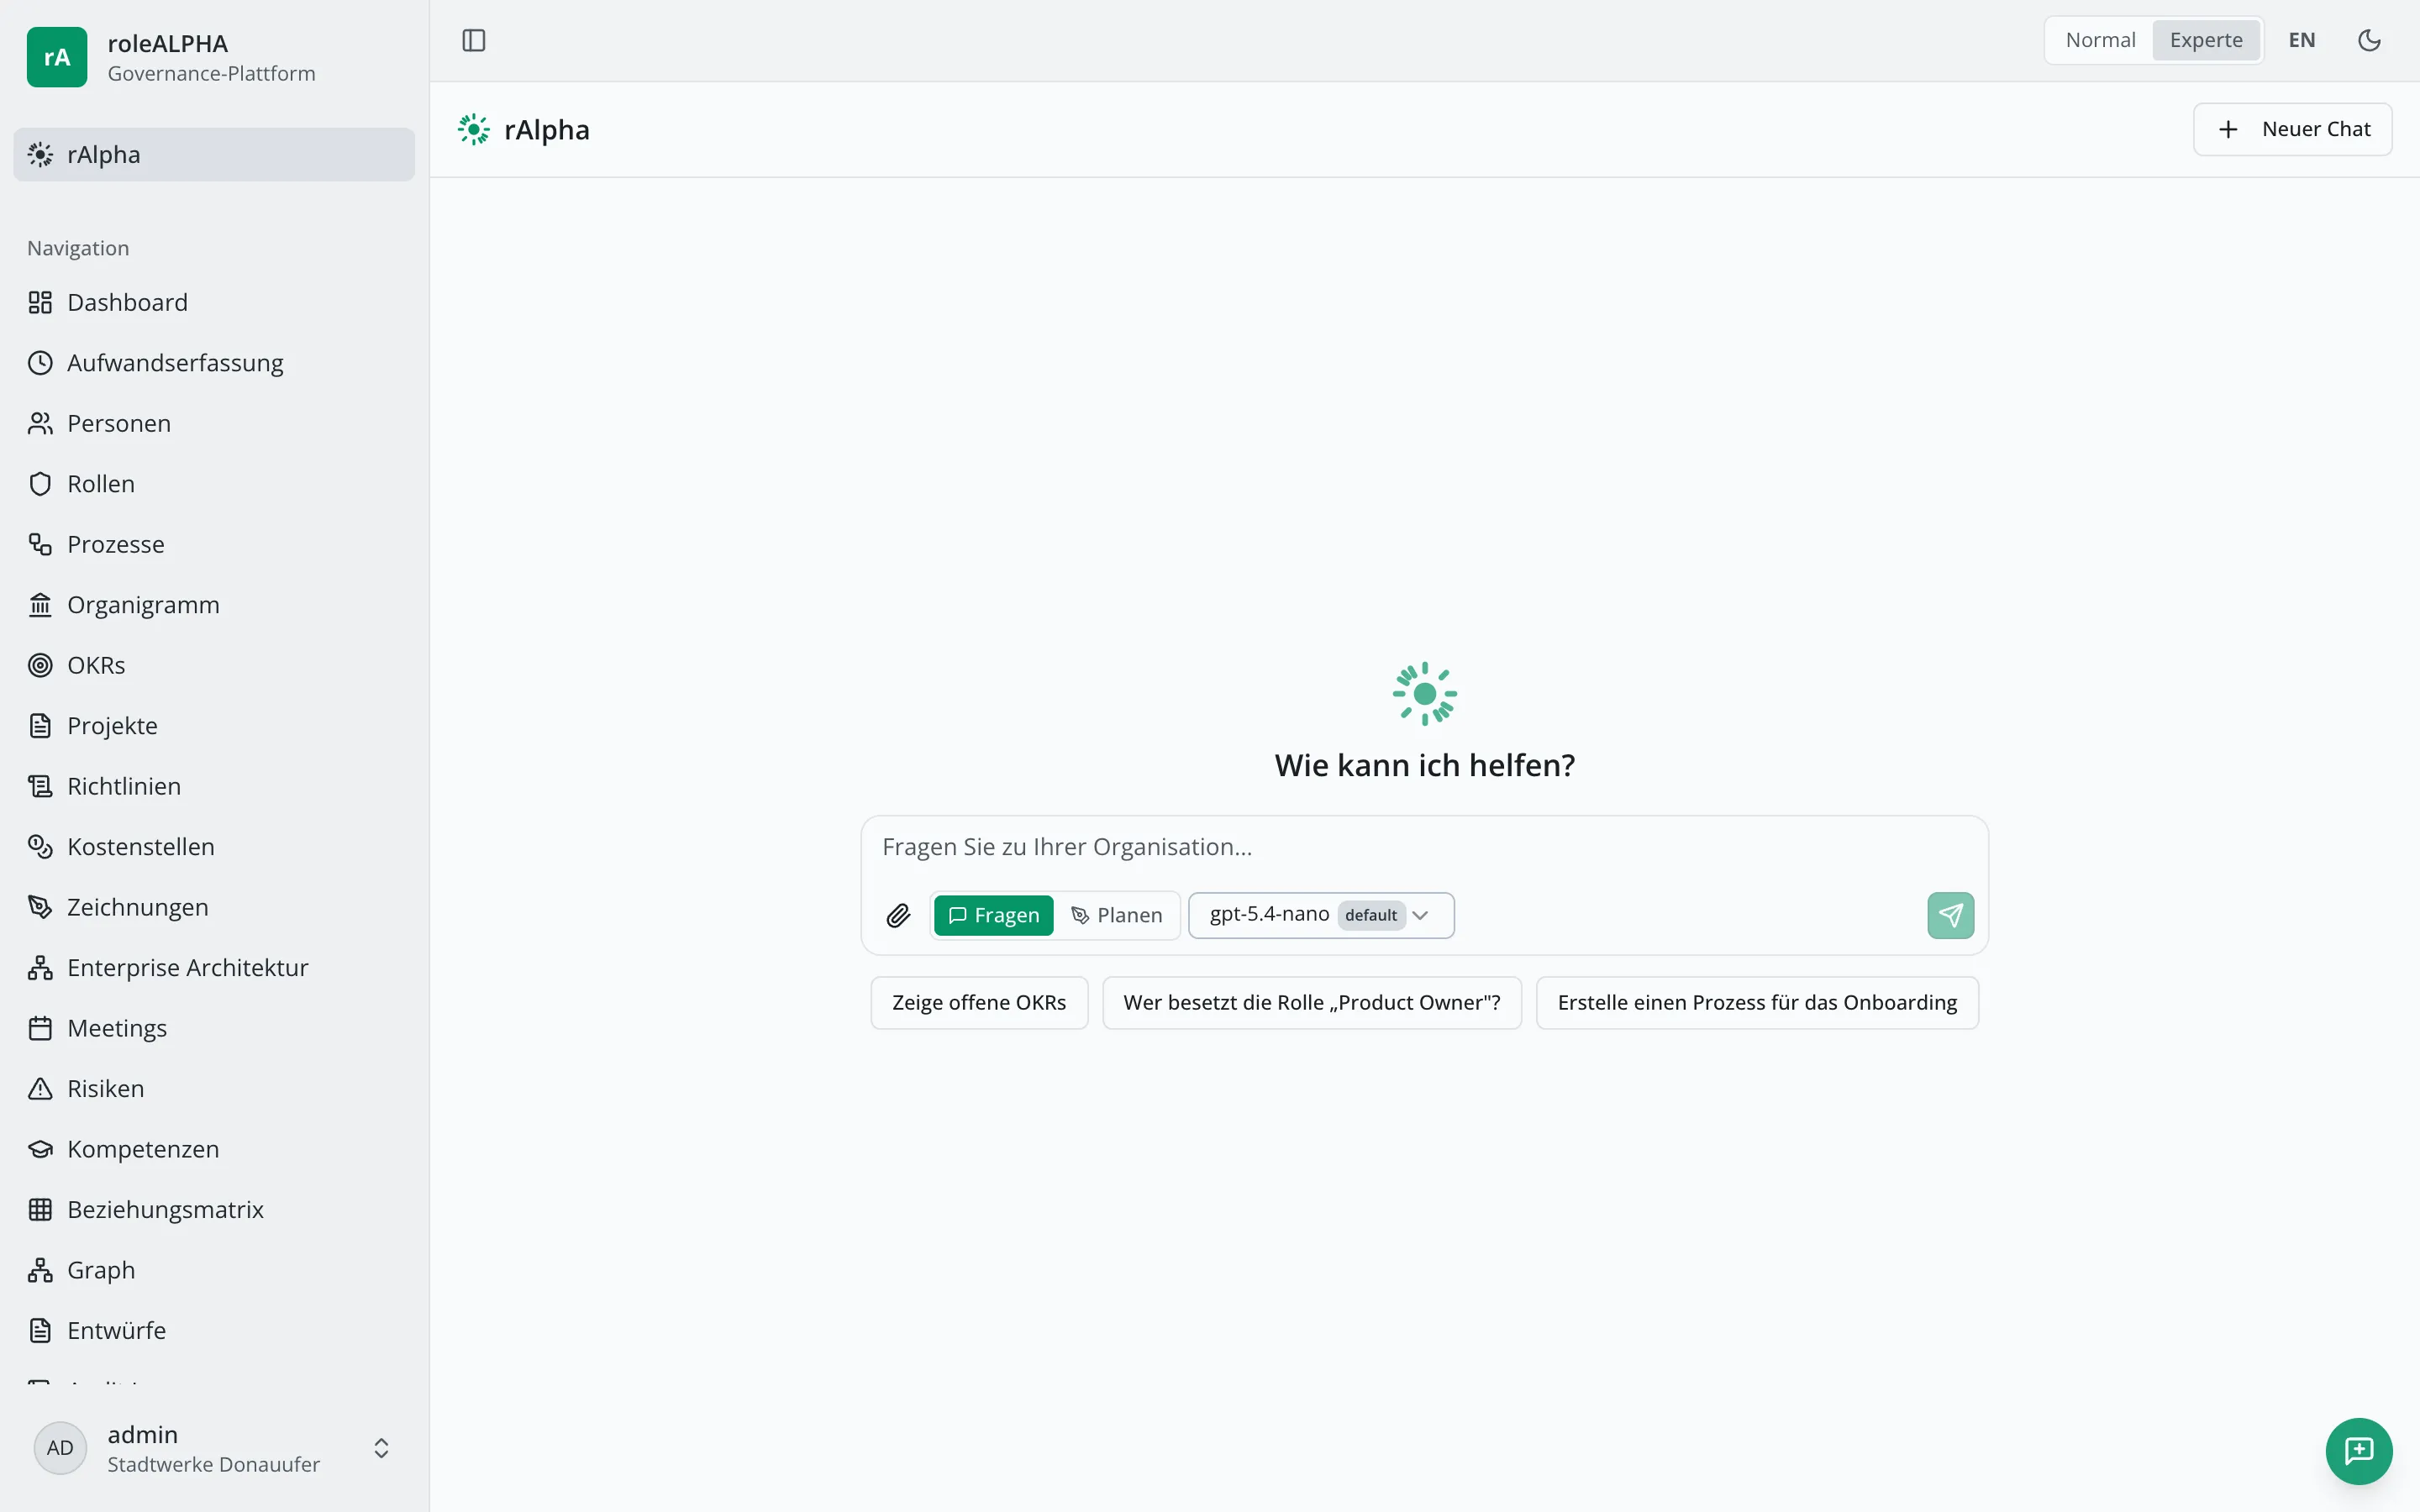This screenshot has height=1512, width=2420.
Task: Open Risiken warning entry
Action: click(214, 1089)
